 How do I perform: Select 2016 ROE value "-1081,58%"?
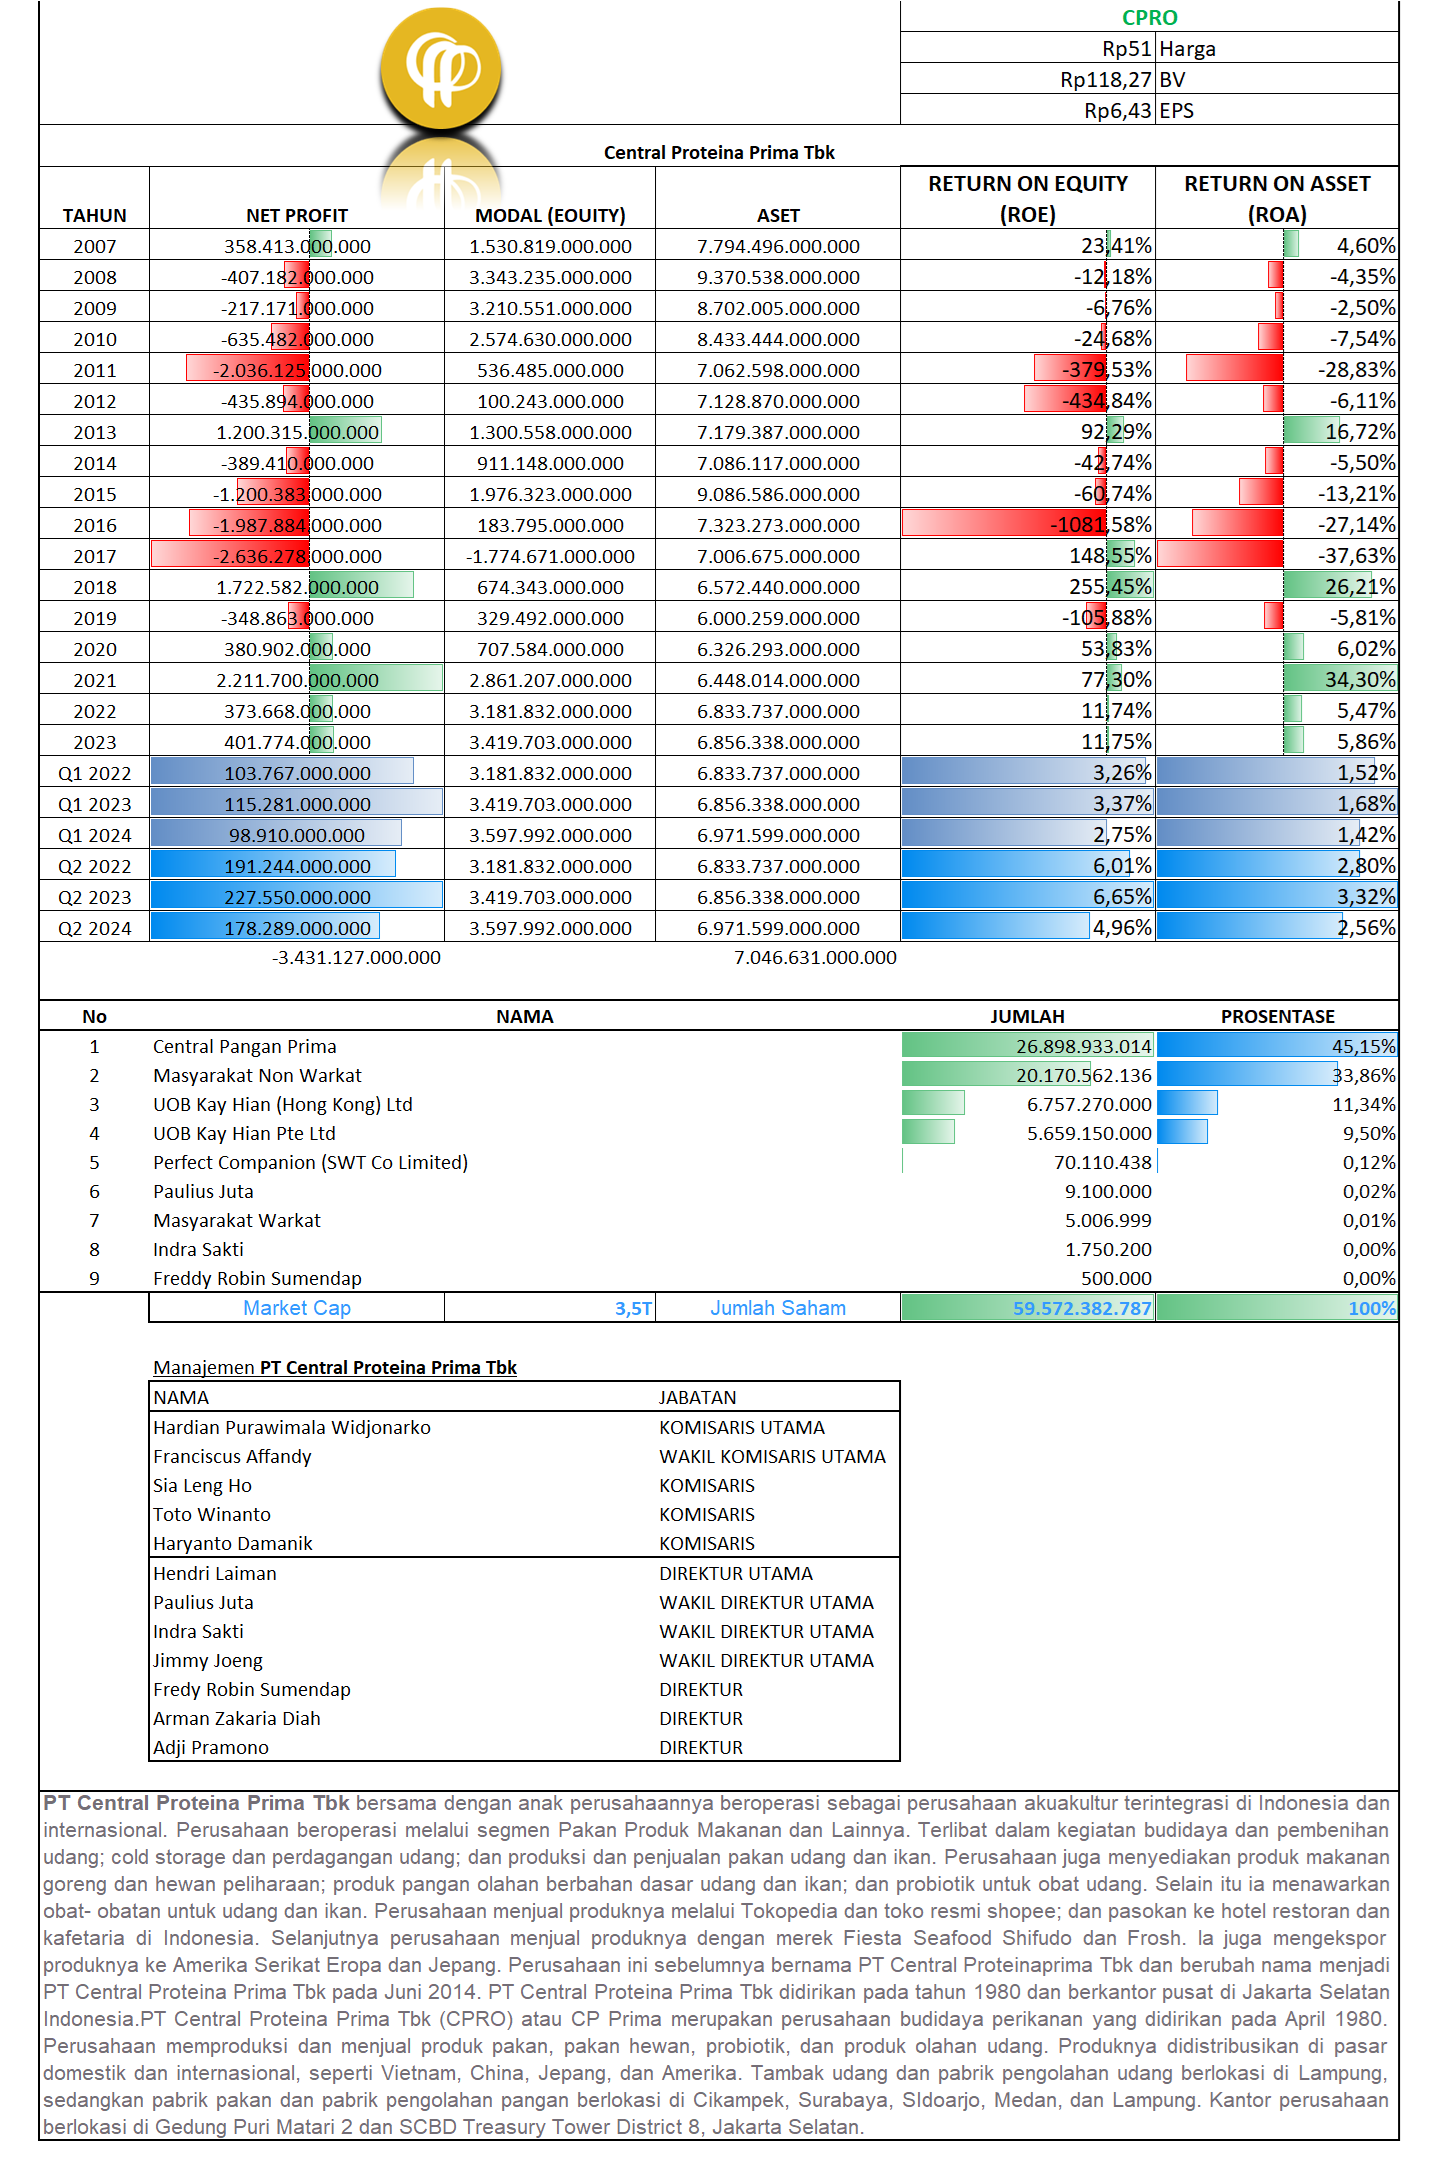tap(1101, 524)
